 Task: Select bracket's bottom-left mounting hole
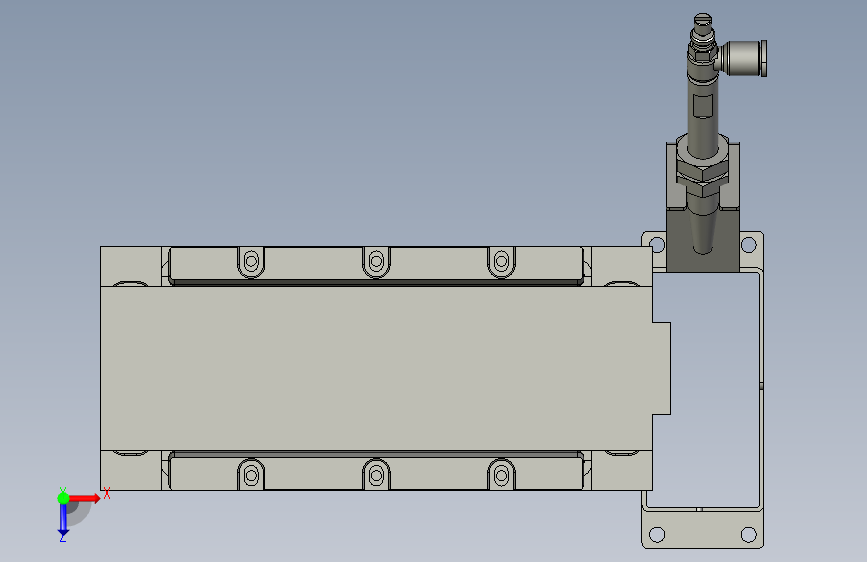pyautogui.click(x=657, y=534)
